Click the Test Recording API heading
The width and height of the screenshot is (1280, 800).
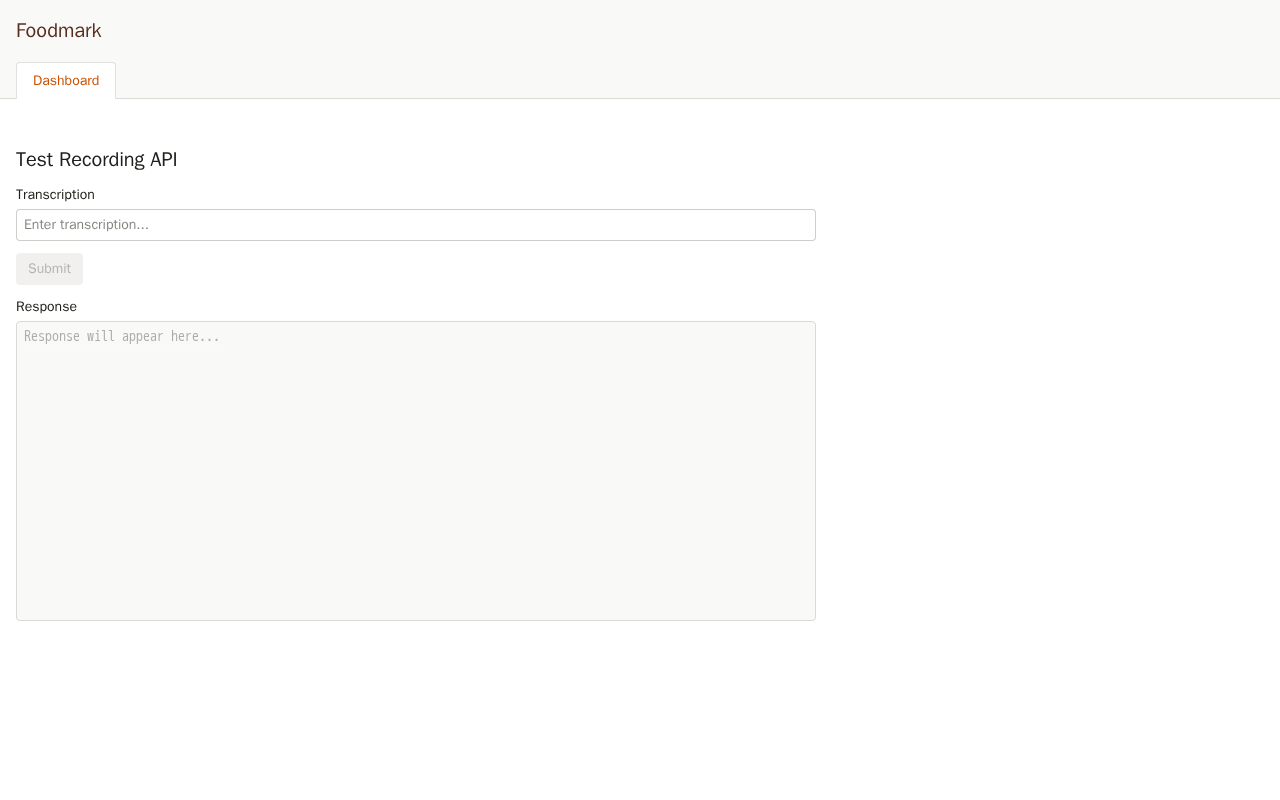pos(97,160)
